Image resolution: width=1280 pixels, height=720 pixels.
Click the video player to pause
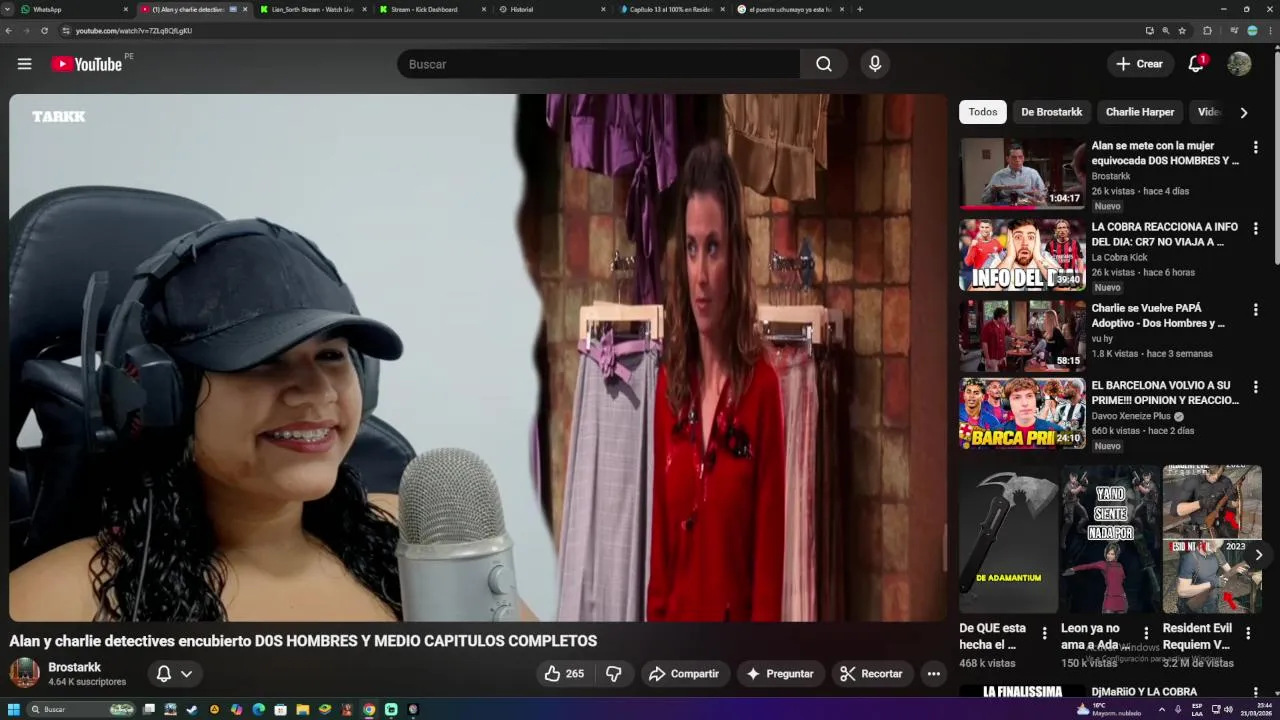pyautogui.click(x=478, y=358)
